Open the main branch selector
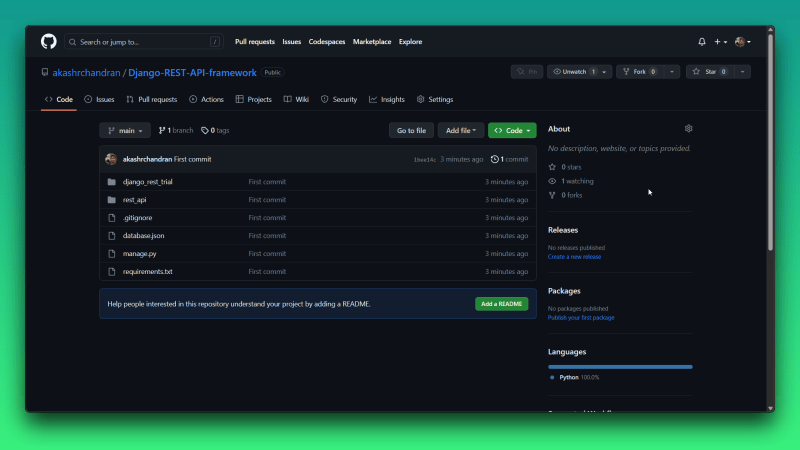 [125, 131]
